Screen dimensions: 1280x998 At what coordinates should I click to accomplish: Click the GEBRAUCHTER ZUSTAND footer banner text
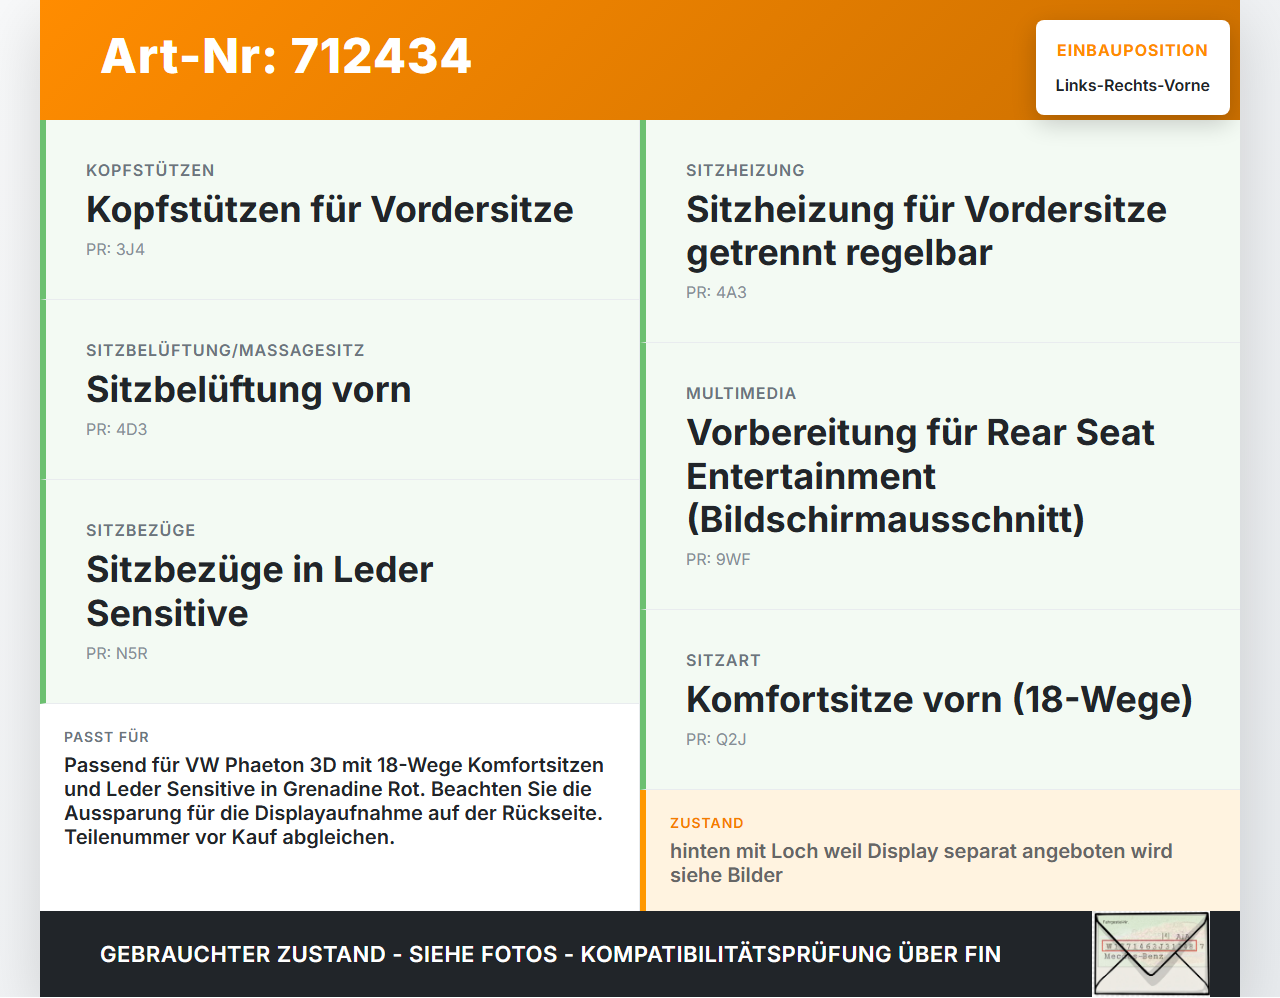pyautogui.click(x=550, y=954)
